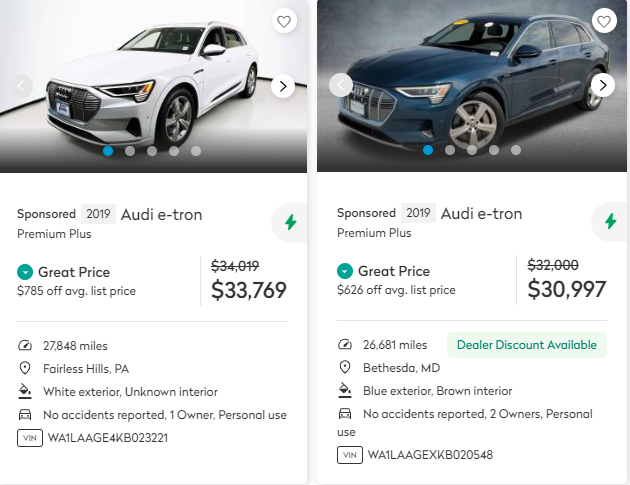Screen dimensions: 630x485
Task: Show previous photo of white Audi
Action: click(23, 86)
